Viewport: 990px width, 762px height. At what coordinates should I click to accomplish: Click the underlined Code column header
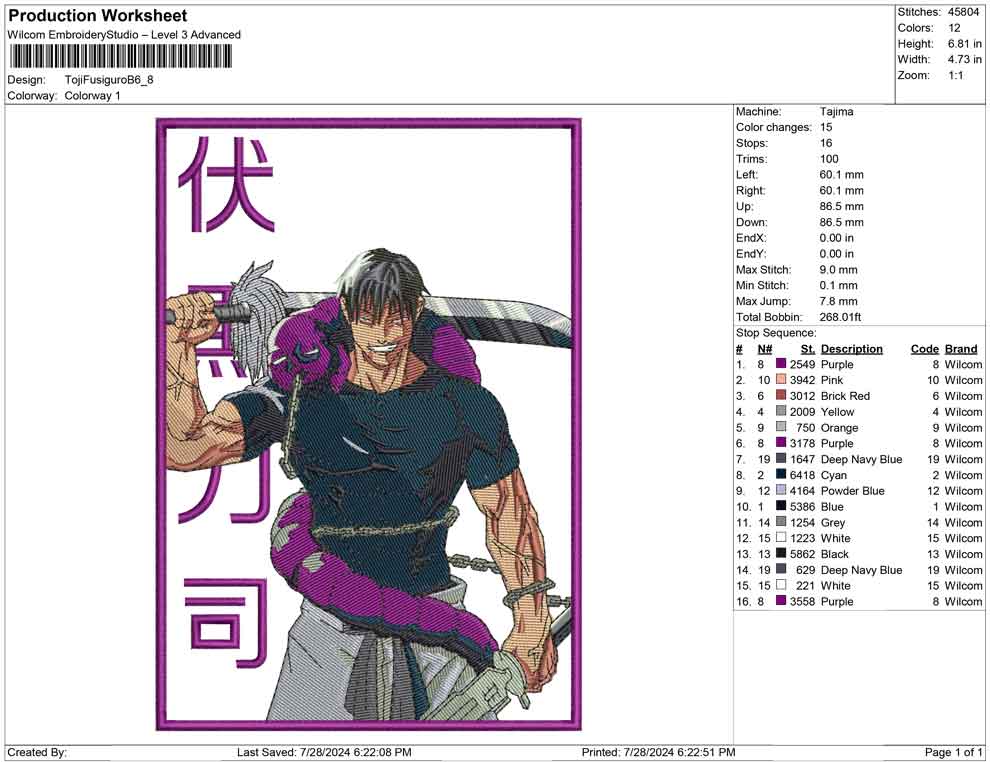(x=924, y=349)
